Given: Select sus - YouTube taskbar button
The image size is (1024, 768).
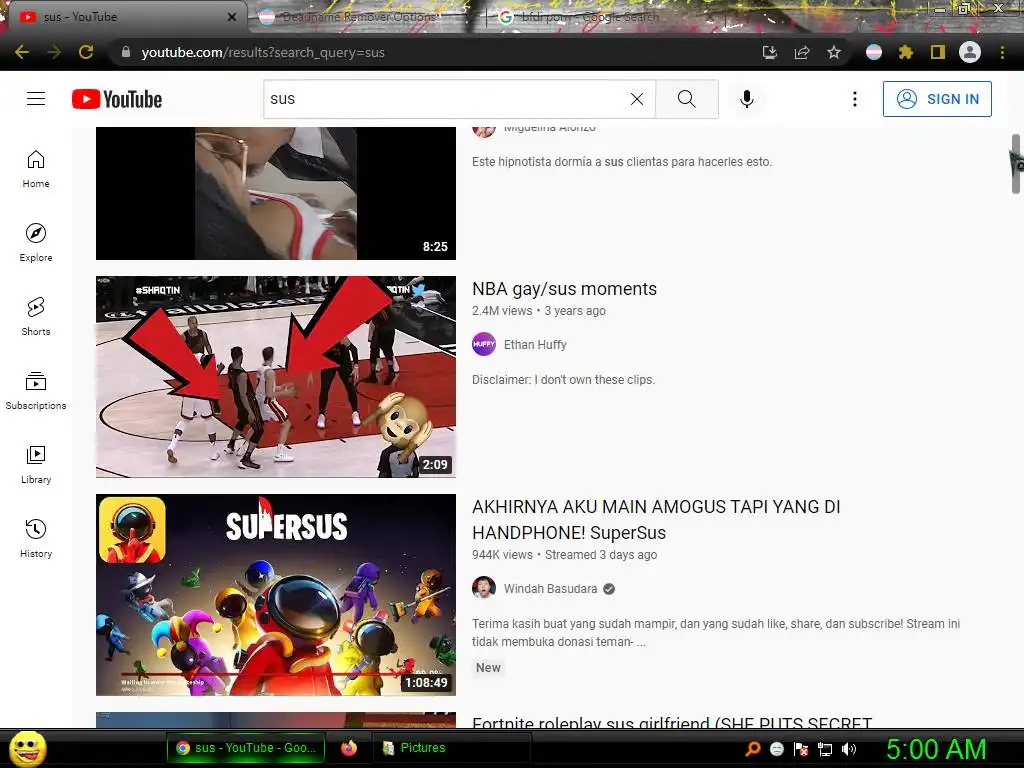Looking at the screenshot, I should [x=245, y=748].
